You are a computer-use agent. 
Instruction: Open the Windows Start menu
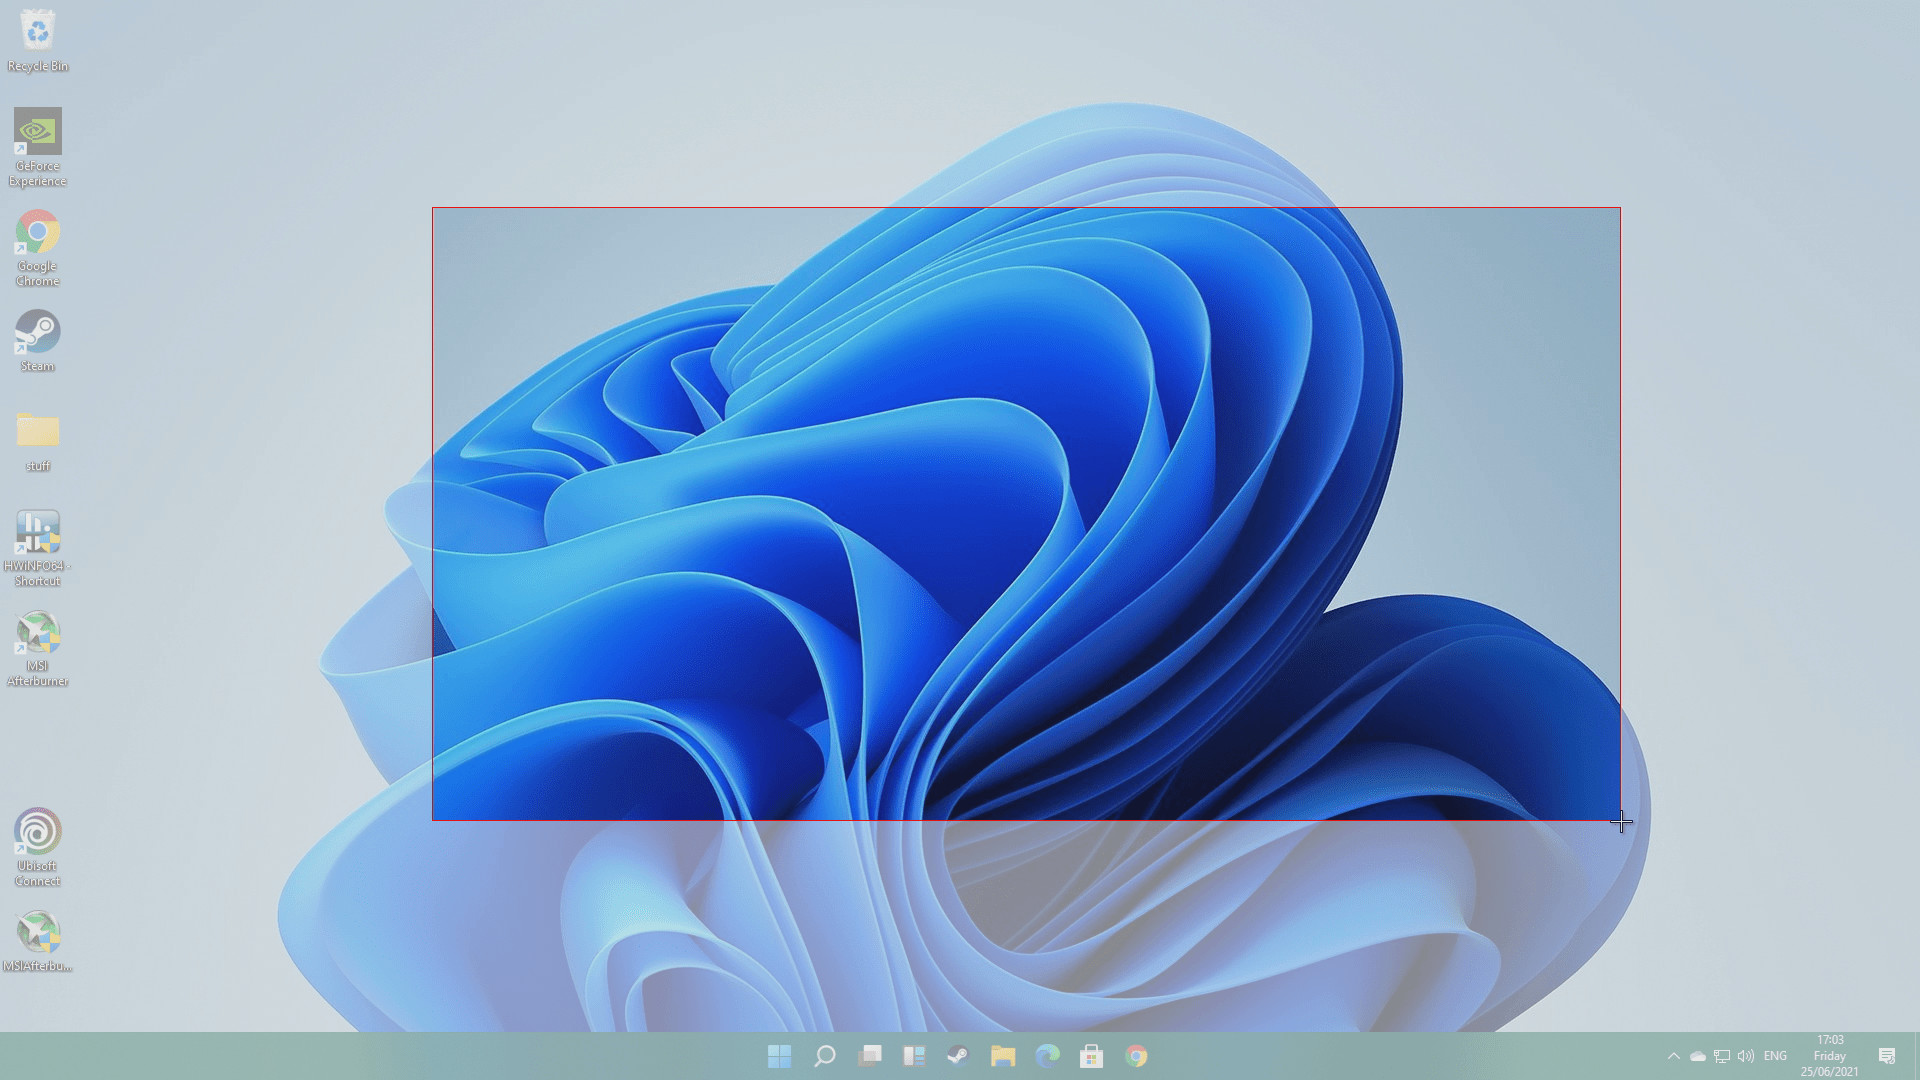[779, 1056]
